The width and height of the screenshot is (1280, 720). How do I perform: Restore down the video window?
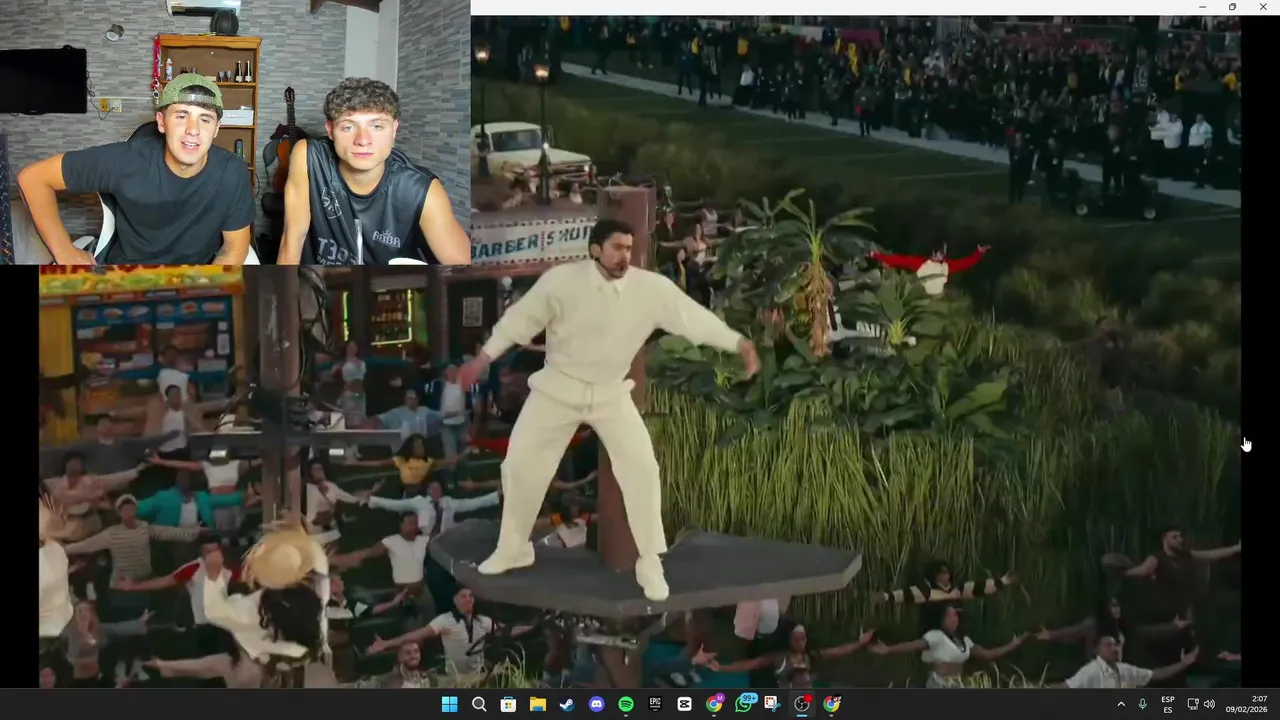1232,7
